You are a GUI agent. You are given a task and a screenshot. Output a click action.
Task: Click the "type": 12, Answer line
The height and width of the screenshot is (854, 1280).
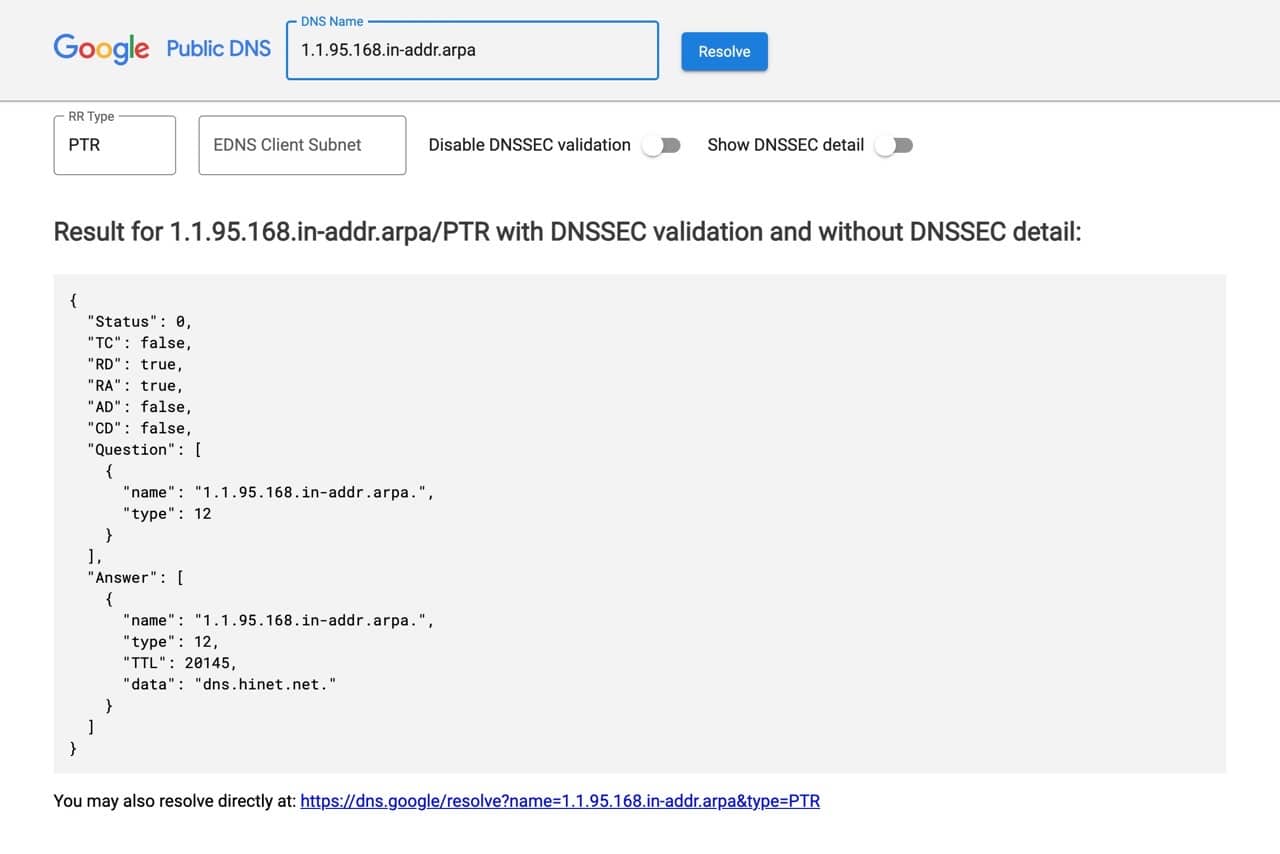point(171,641)
